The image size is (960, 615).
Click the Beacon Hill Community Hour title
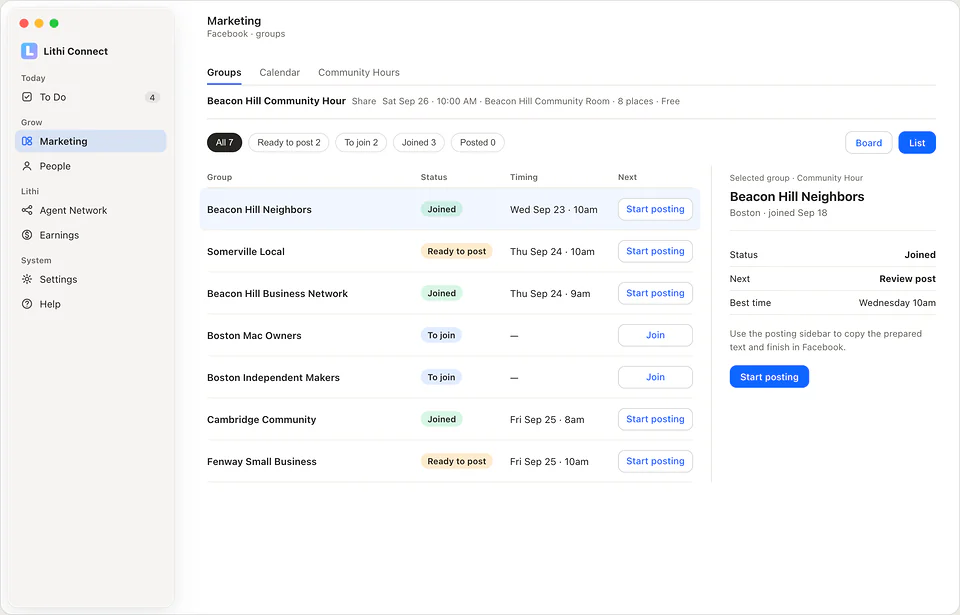click(x=276, y=100)
